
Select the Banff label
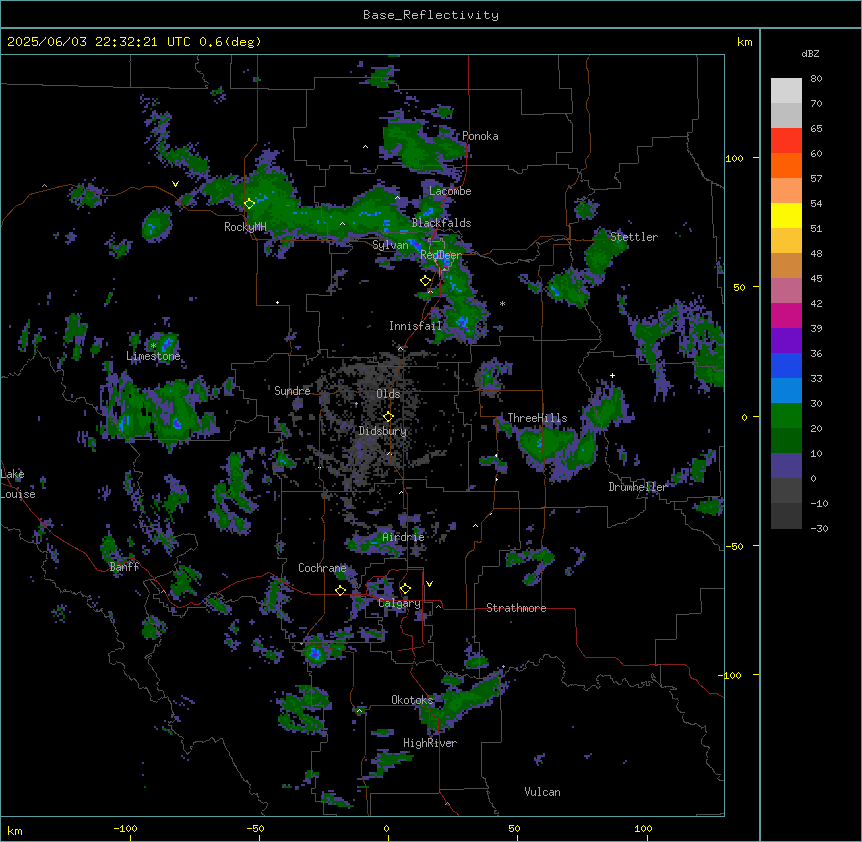[x=124, y=567]
